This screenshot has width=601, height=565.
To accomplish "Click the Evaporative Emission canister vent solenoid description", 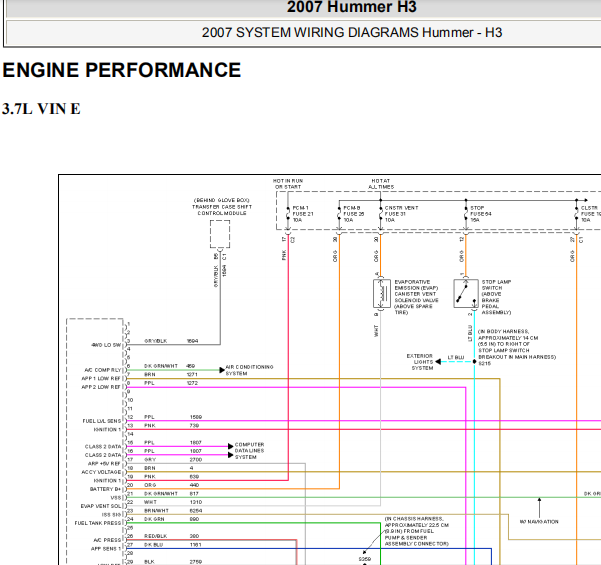I will (416, 297).
